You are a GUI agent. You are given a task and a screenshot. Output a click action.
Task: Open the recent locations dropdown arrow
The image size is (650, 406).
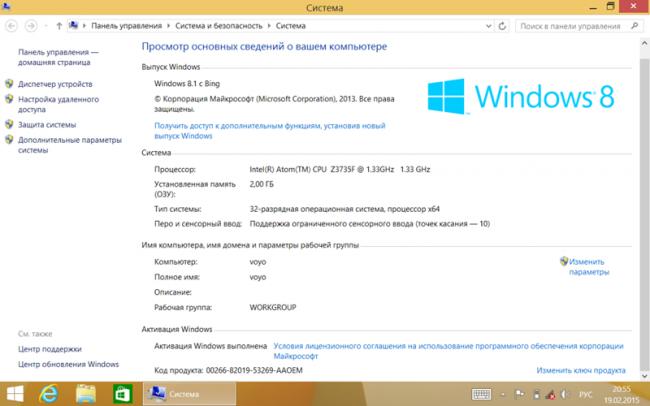coord(46,26)
